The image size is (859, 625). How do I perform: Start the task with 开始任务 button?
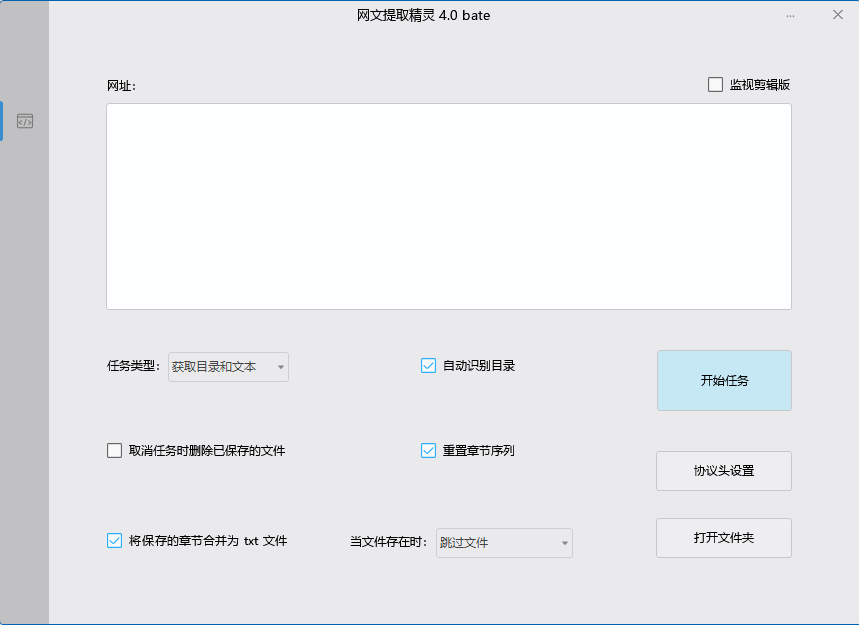[x=723, y=380]
